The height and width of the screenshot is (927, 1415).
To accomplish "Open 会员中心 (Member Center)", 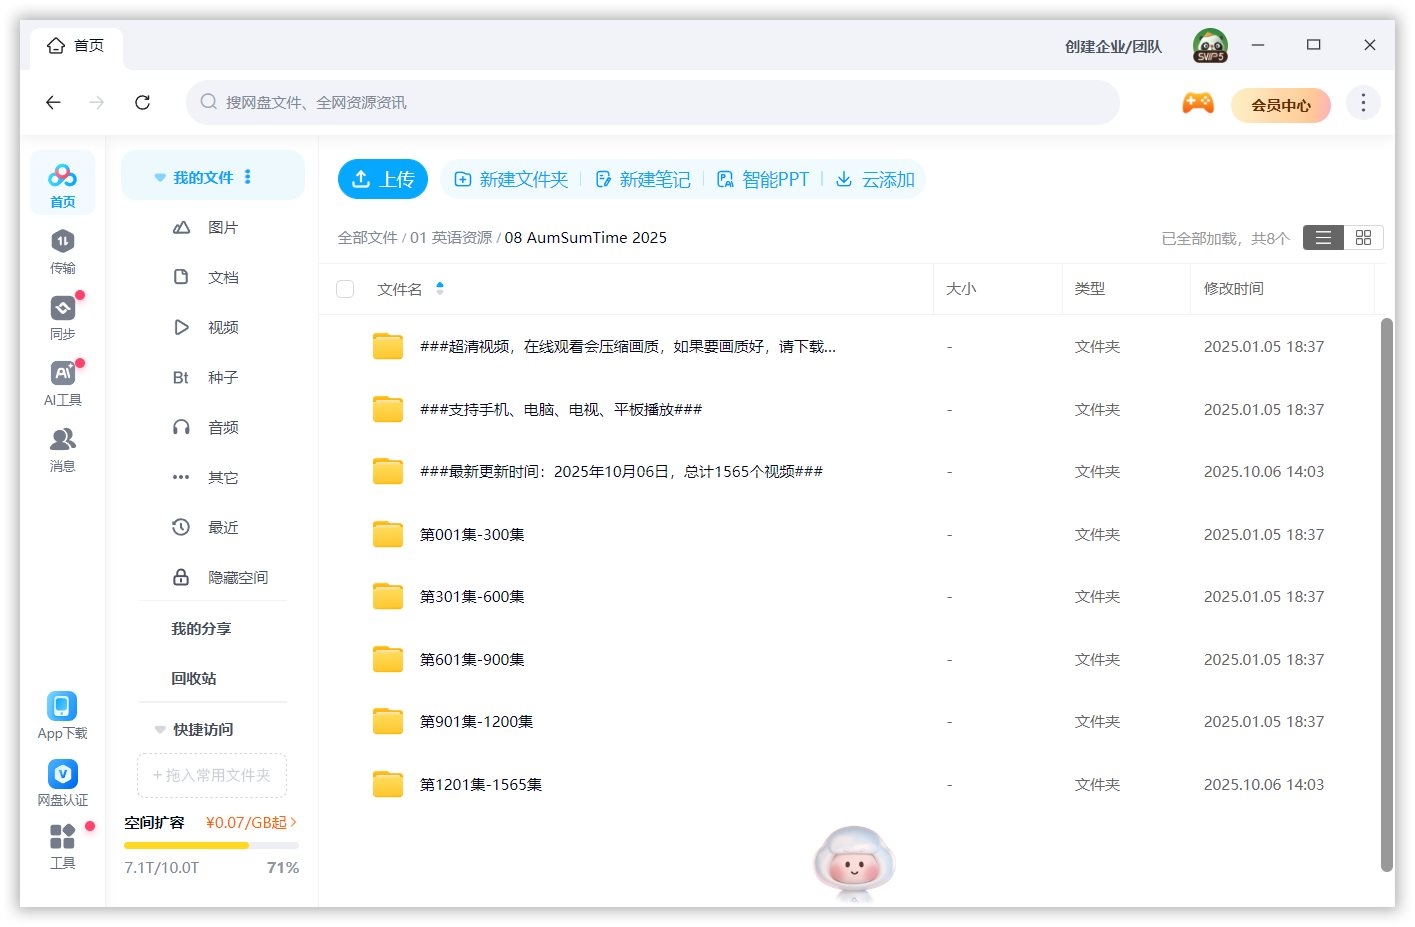I will (1281, 104).
